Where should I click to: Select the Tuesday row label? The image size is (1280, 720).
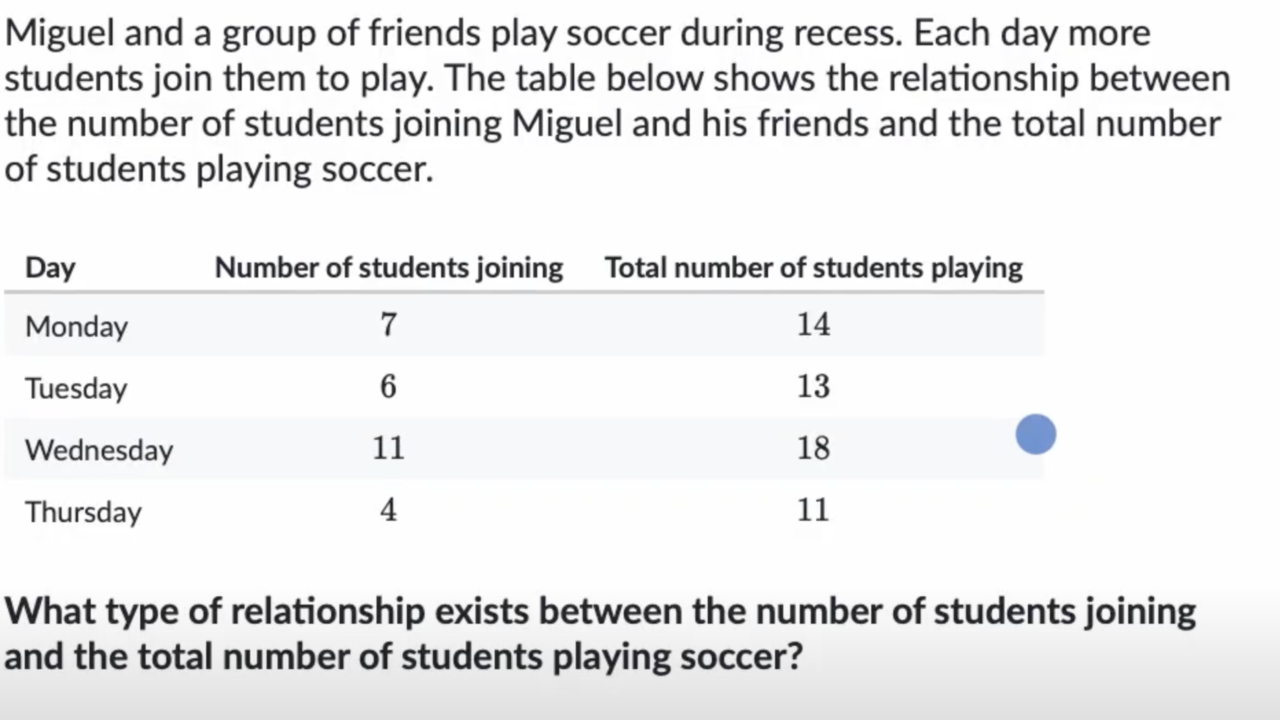click(76, 388)
